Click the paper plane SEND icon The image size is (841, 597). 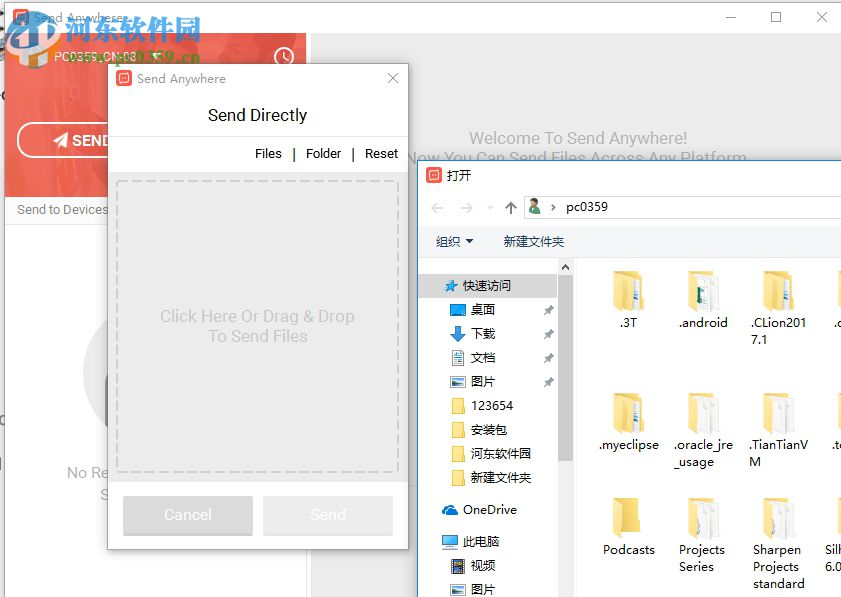[x=60, y=140]
